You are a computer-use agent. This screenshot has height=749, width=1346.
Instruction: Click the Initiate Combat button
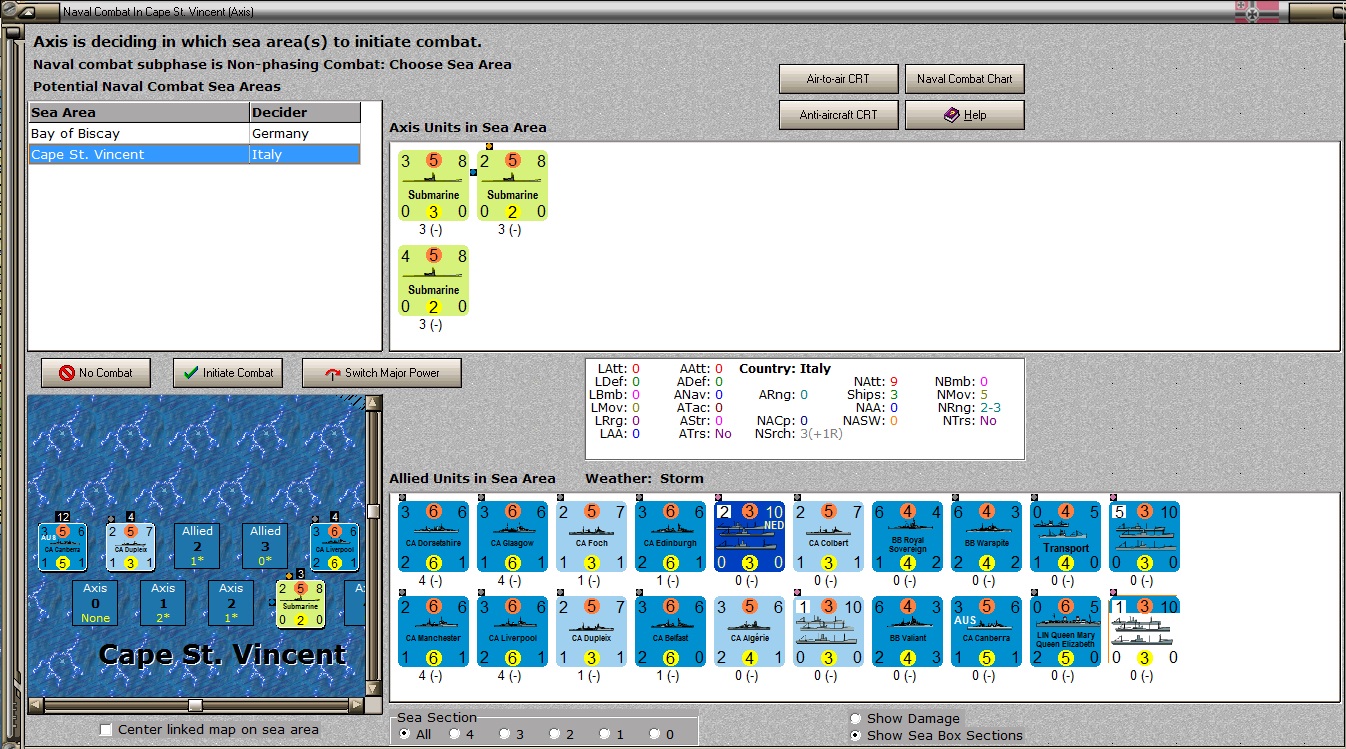pyautogui.click(x=227, y=373)
